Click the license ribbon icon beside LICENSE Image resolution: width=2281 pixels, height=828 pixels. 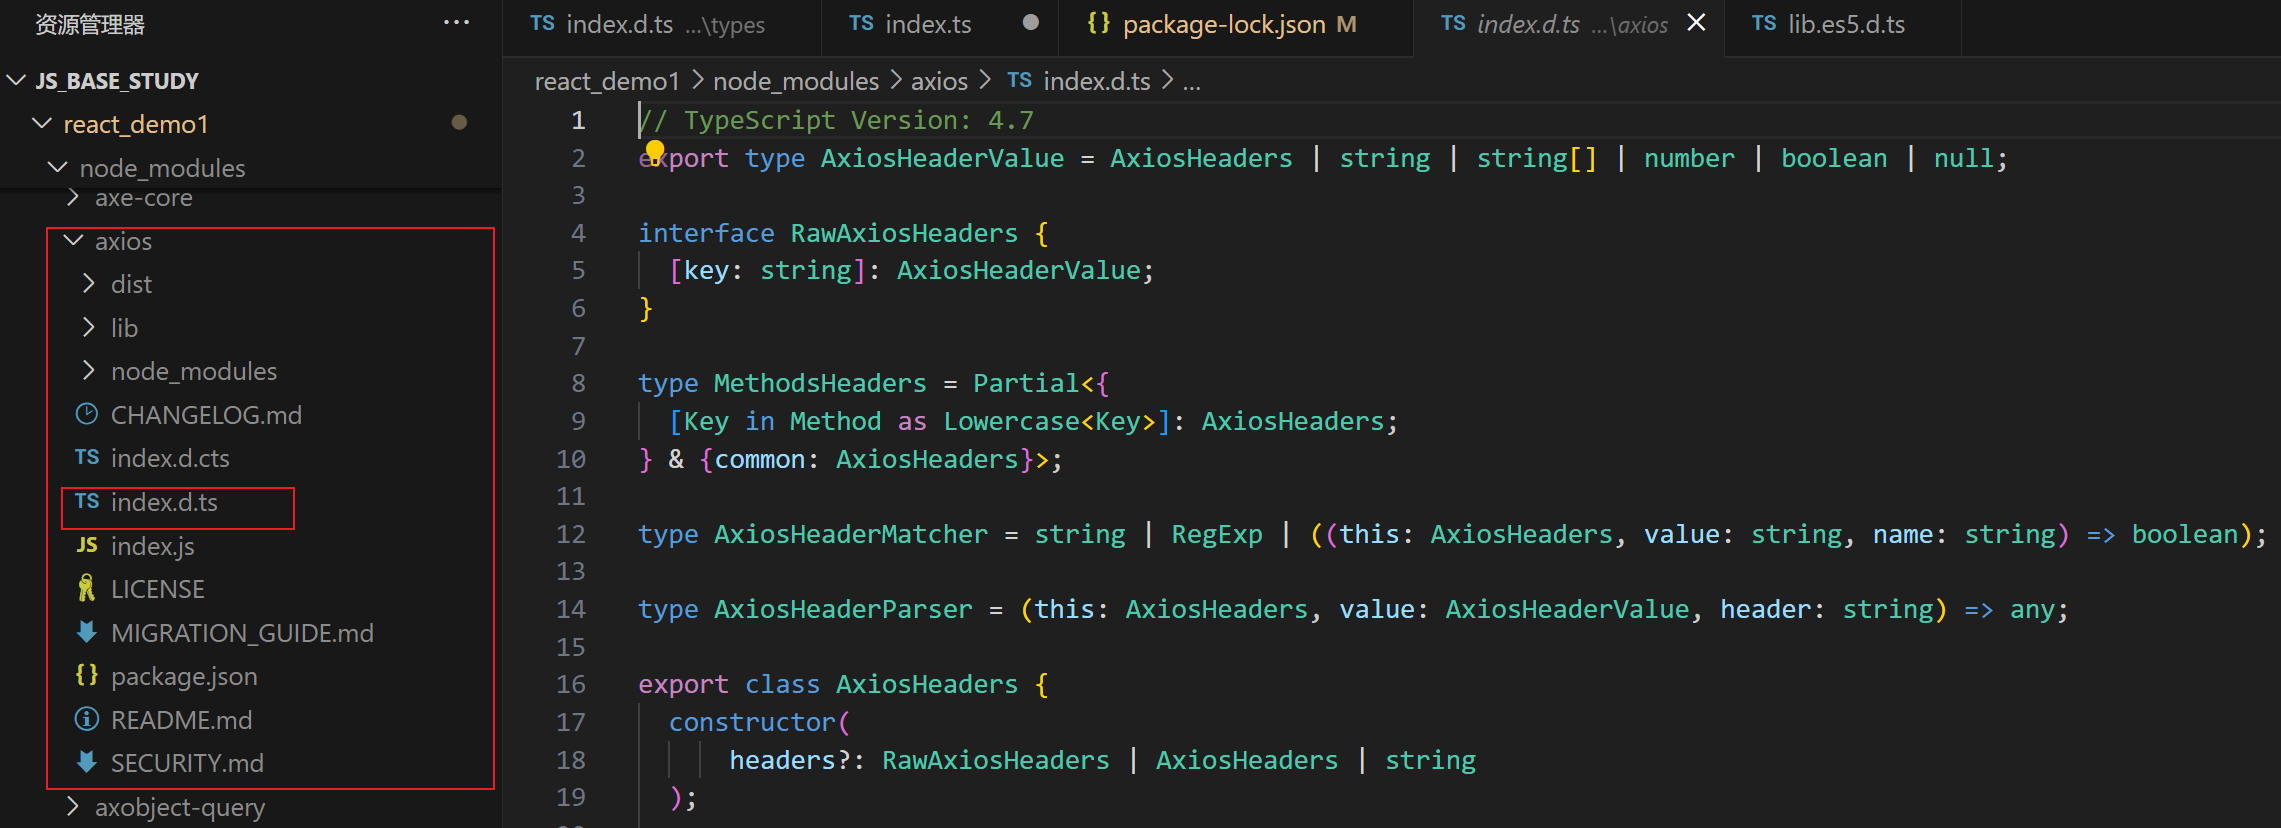(x=87, y=588)
